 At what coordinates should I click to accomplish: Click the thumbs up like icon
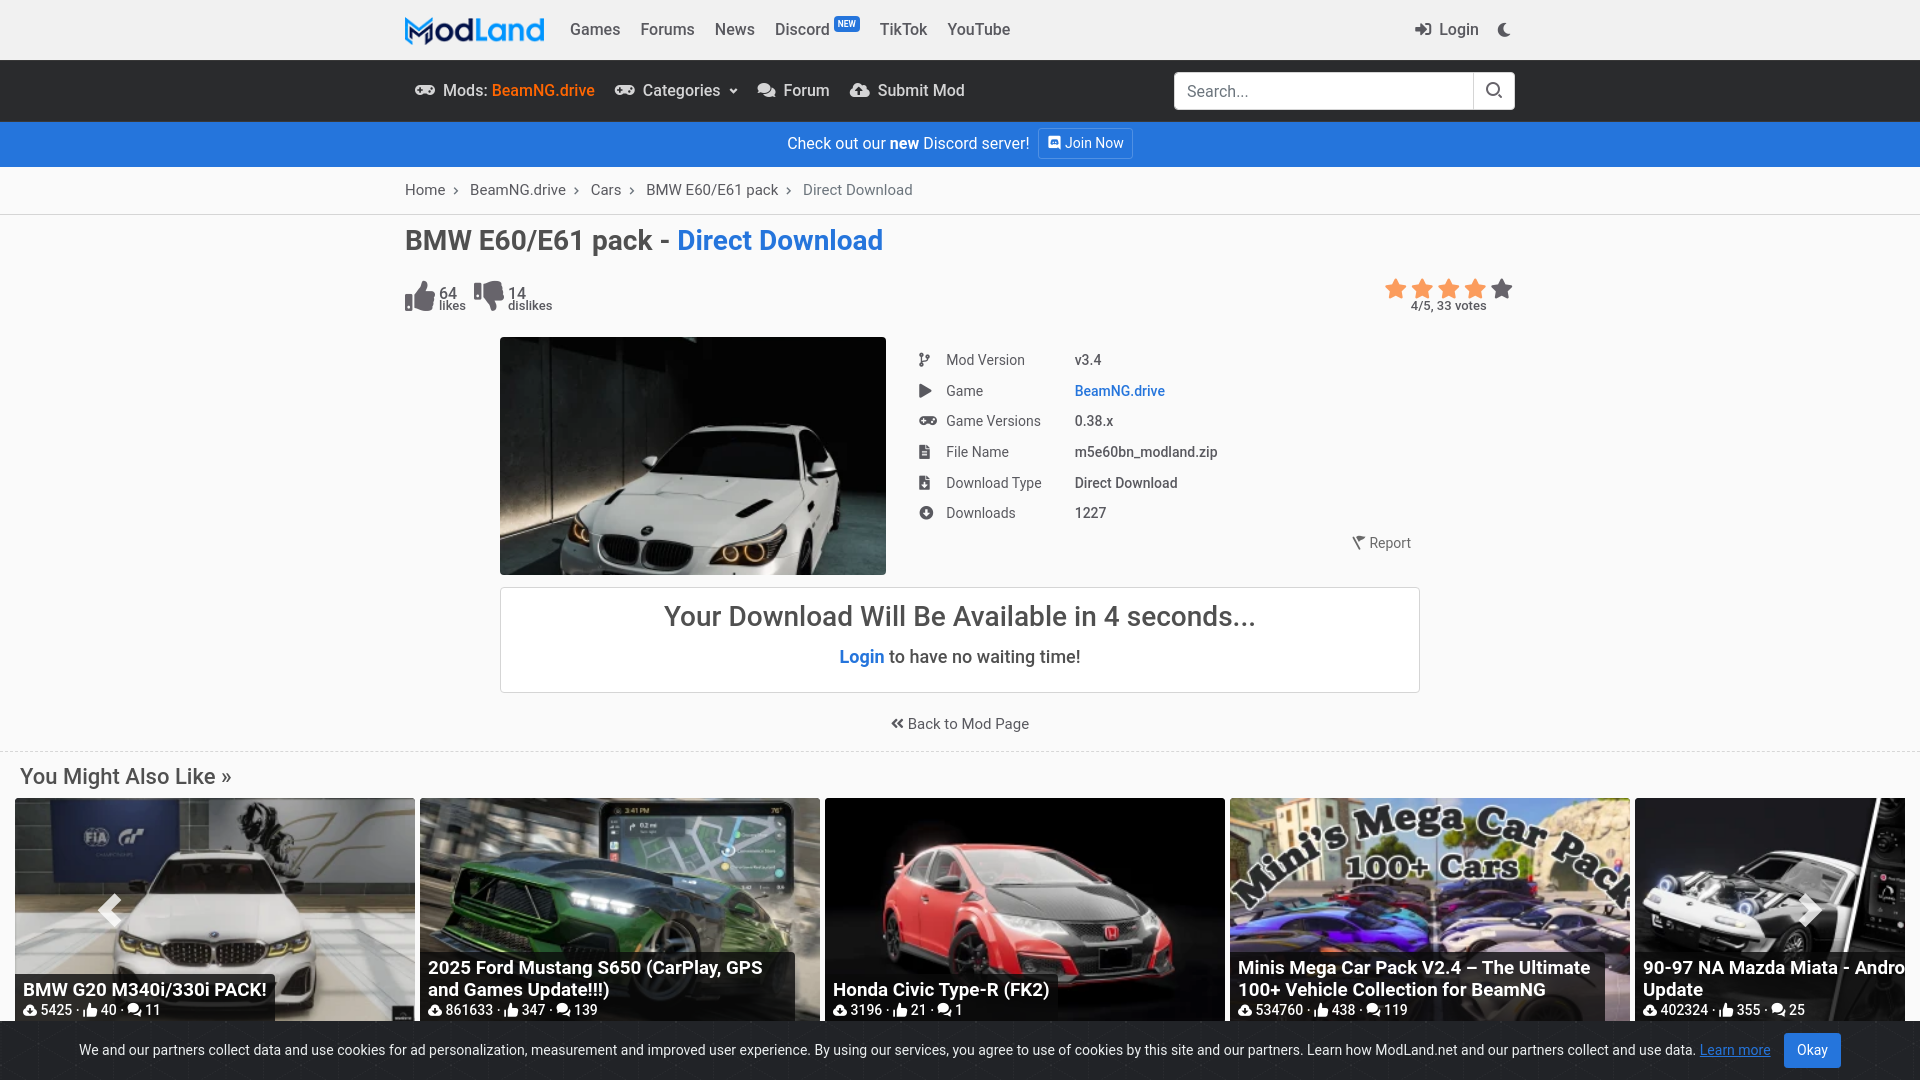(420, 296)
